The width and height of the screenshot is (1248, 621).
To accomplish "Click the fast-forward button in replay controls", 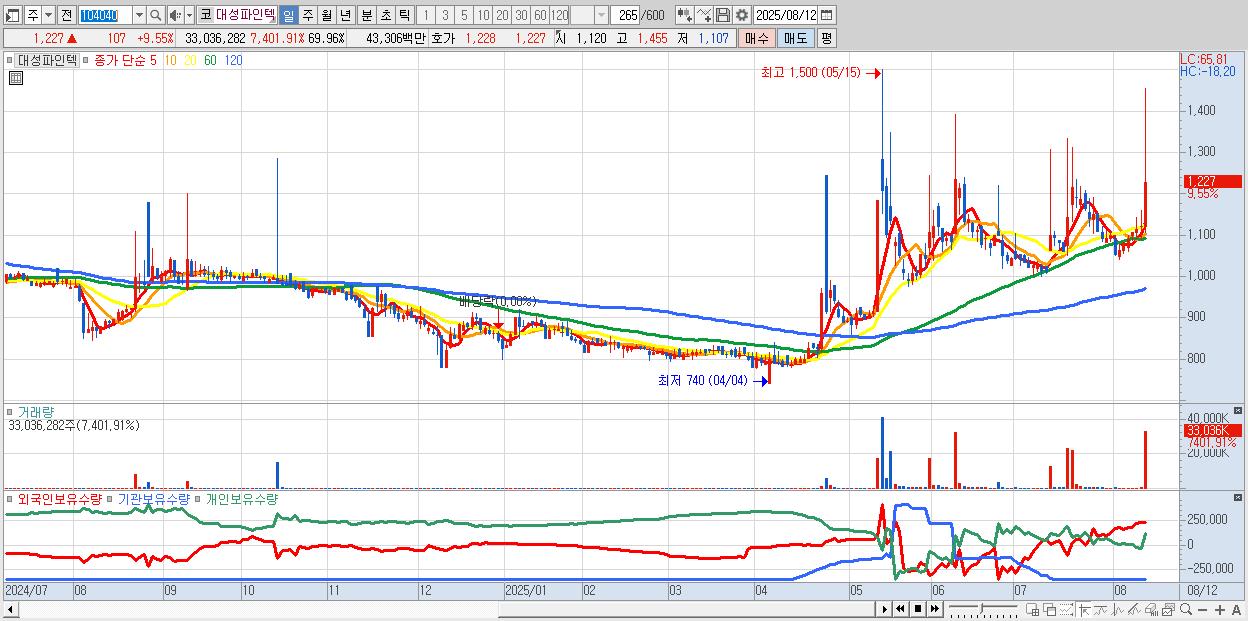I will click(x=934, y=609).
